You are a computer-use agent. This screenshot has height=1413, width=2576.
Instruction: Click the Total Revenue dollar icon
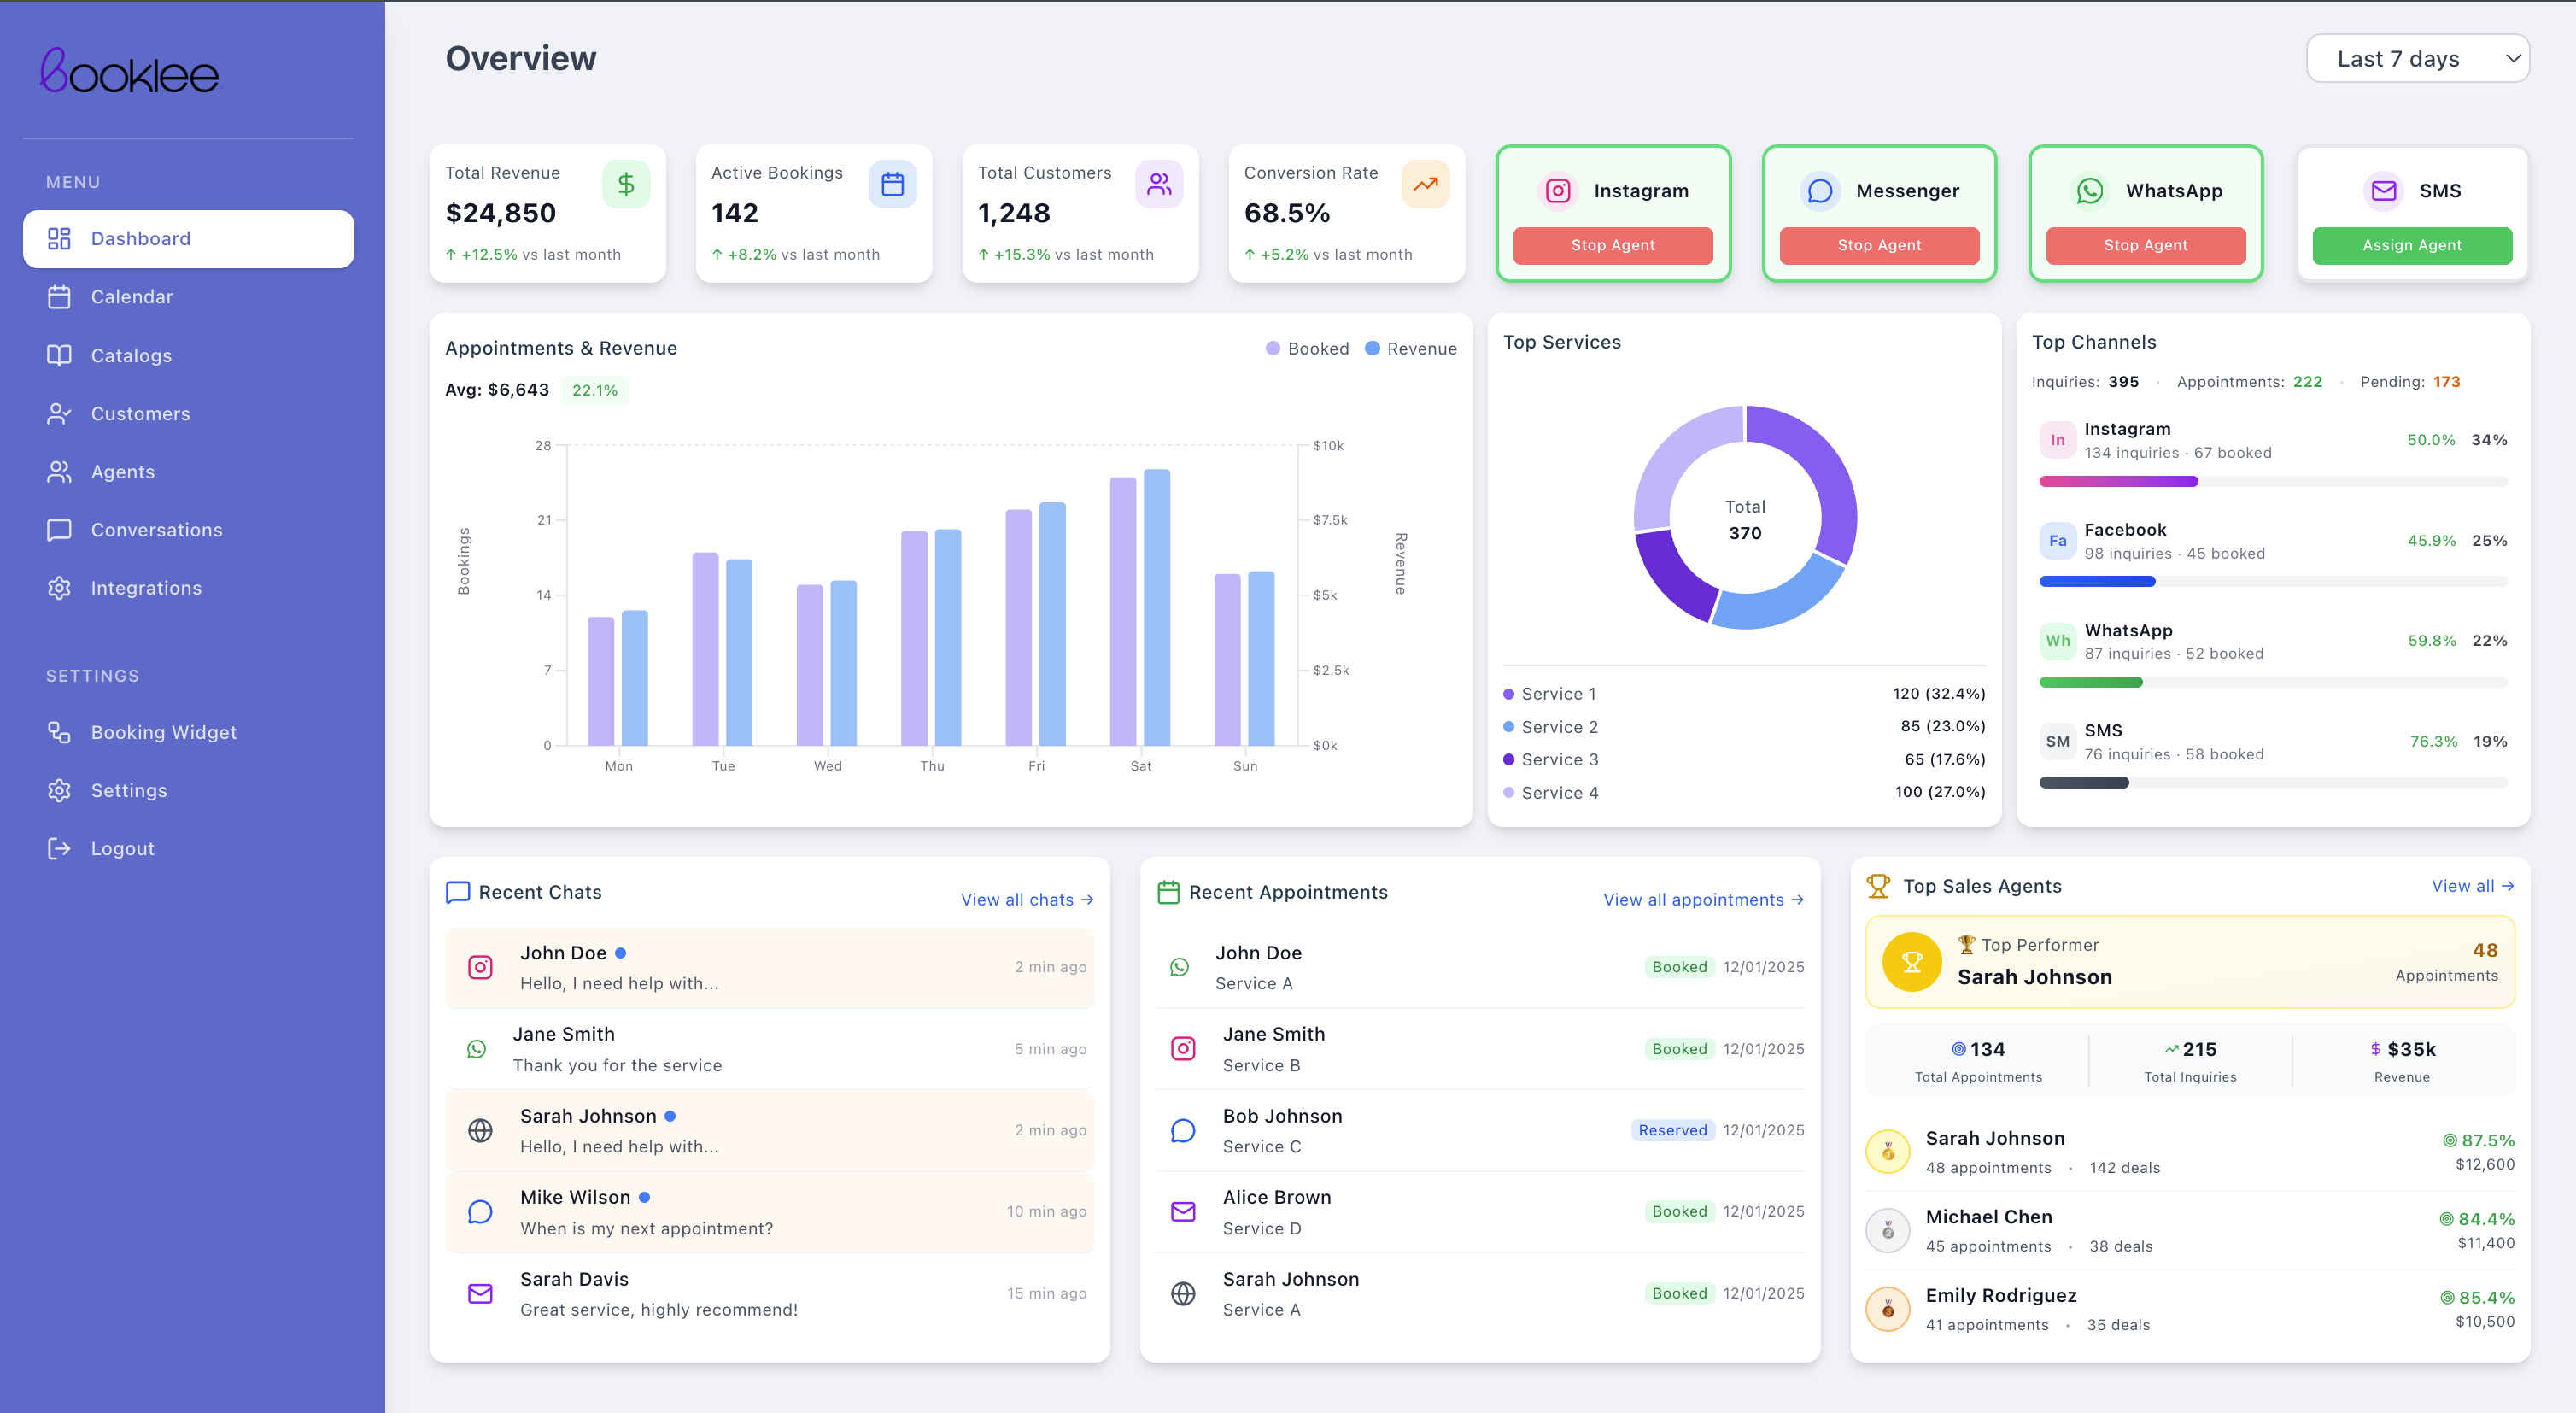tap(626, 184)
